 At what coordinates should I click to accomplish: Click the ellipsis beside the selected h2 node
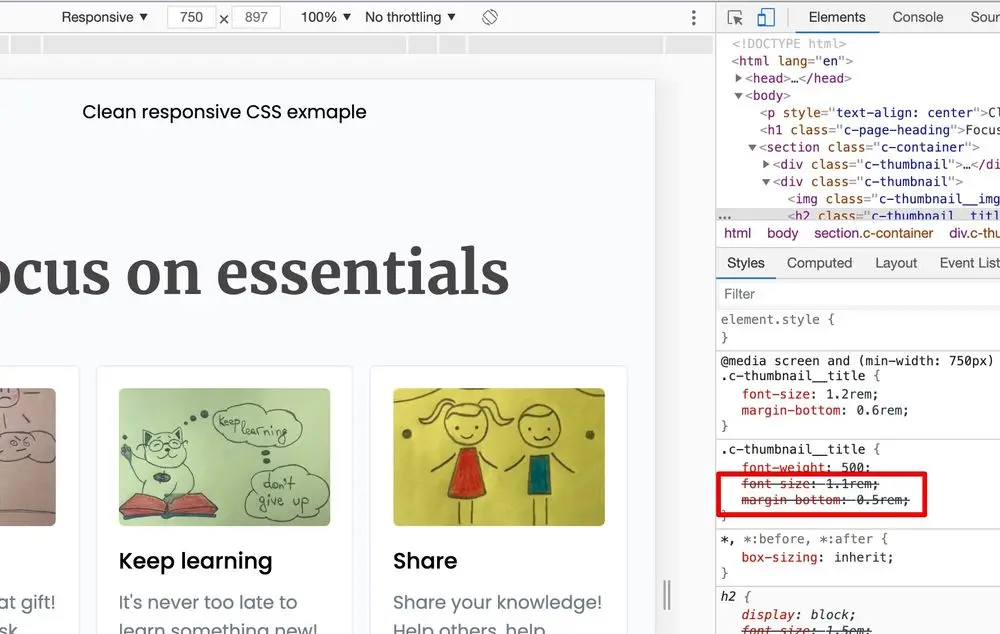pyautogui.click(x=724, y=215)
